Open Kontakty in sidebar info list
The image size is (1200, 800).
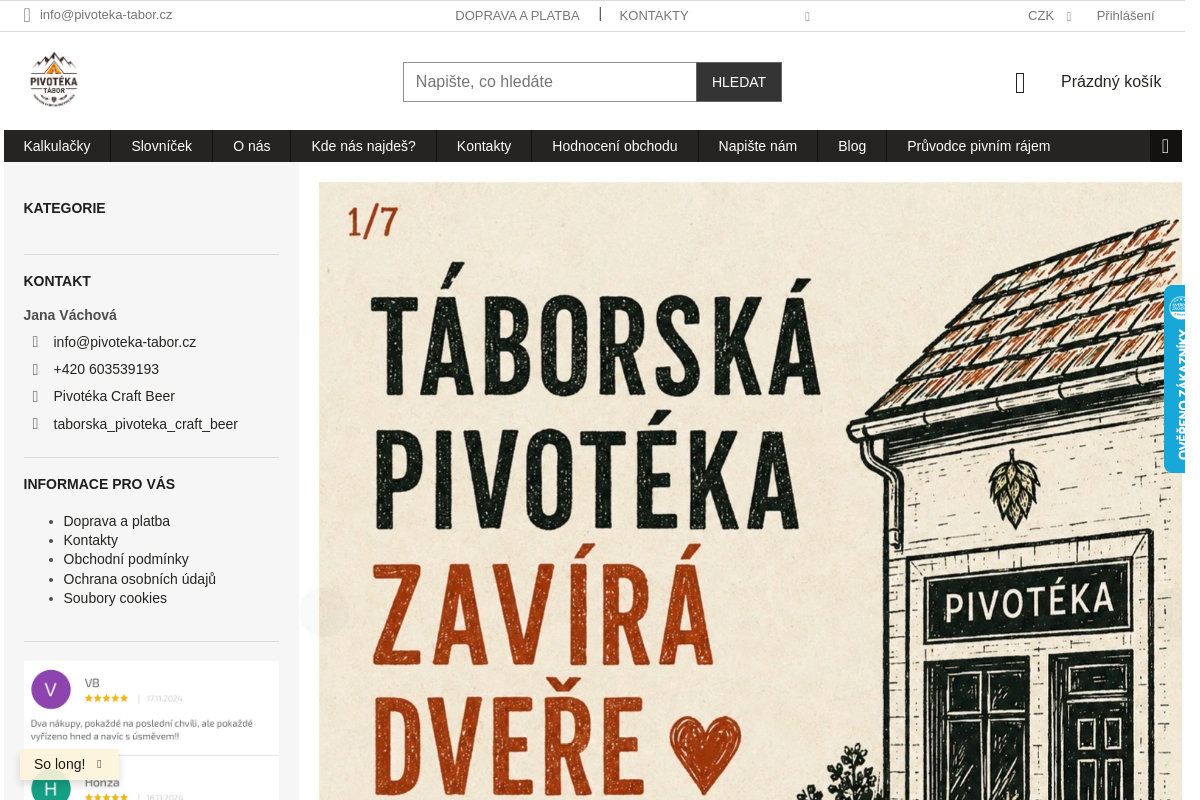click(91, 540)
